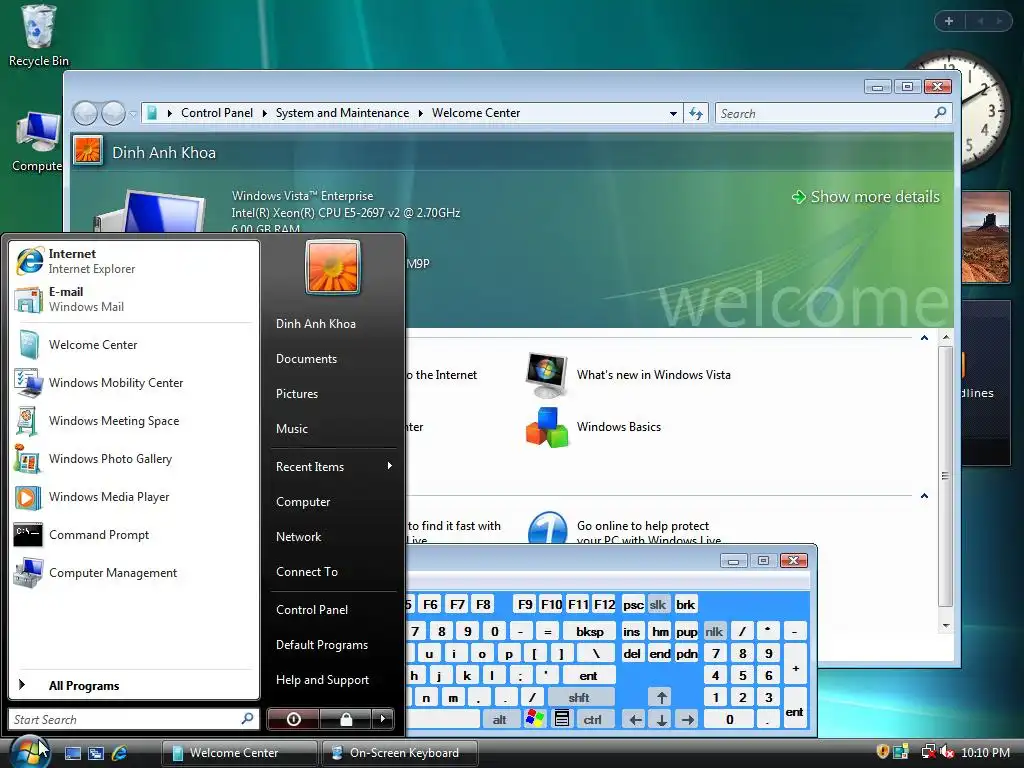Screen dimensions: 1024x768
Task: Open Windows Mail E-mail entry
Action: point(134,299)
